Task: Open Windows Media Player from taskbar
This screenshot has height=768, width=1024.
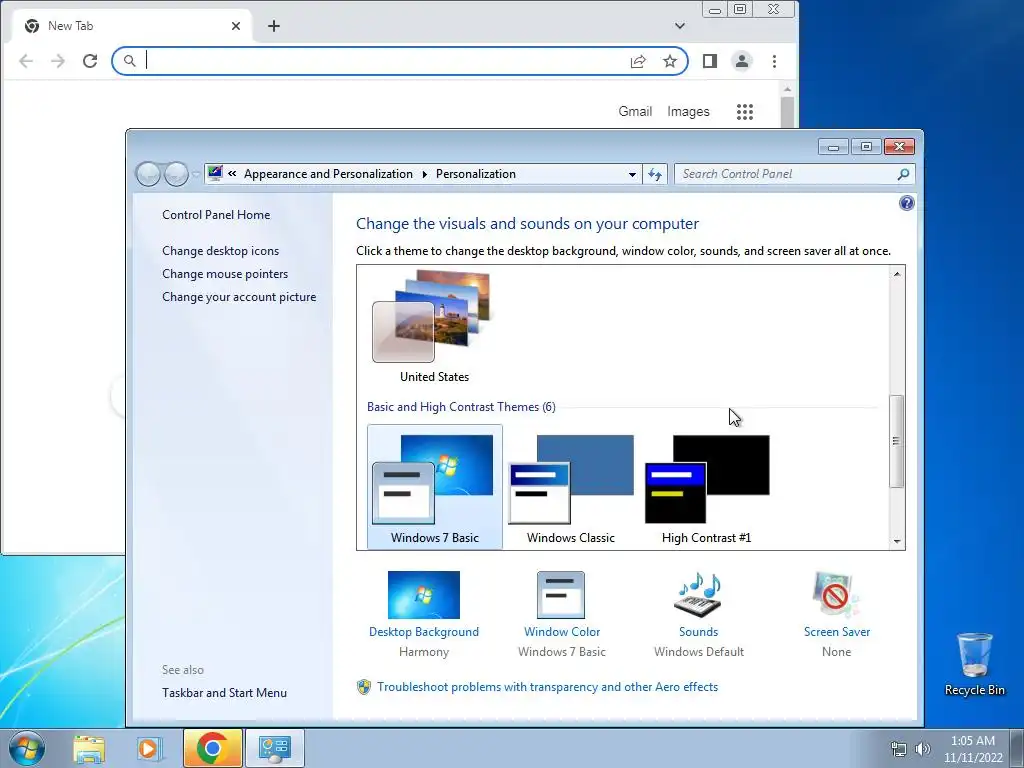Action: tap(149, 748)
